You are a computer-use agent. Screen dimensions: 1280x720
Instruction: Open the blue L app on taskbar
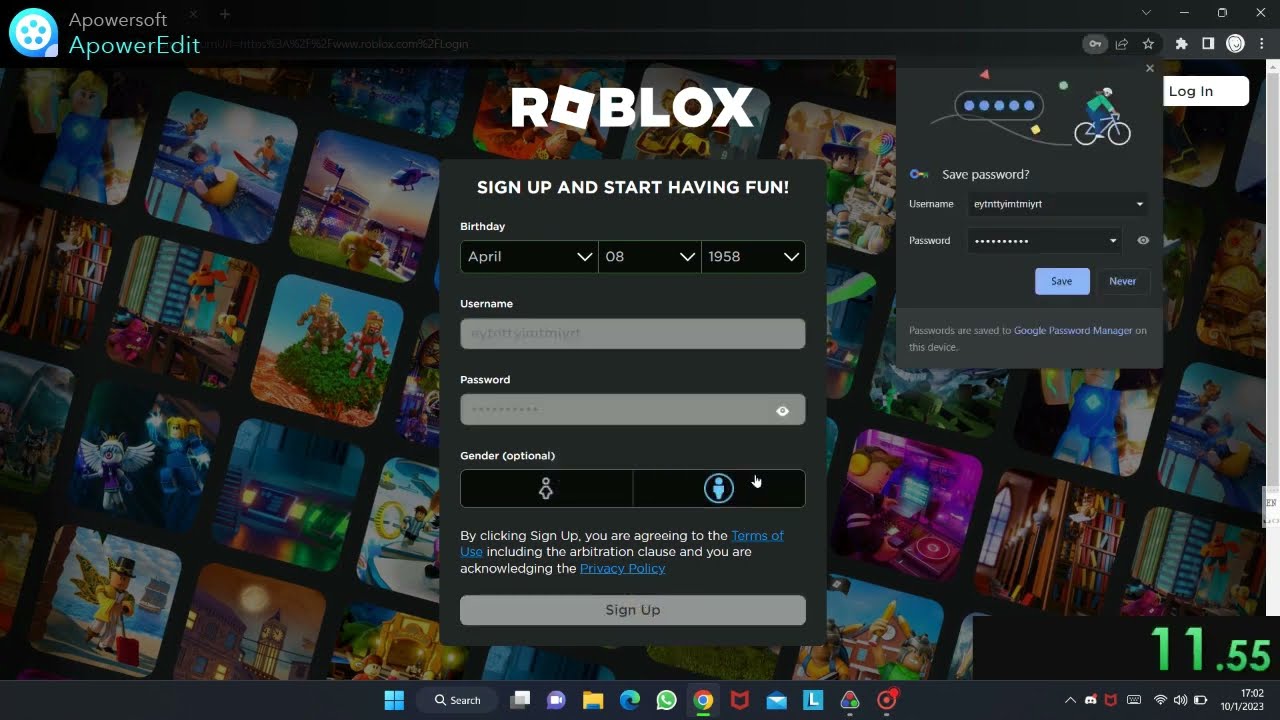point(813,700)
